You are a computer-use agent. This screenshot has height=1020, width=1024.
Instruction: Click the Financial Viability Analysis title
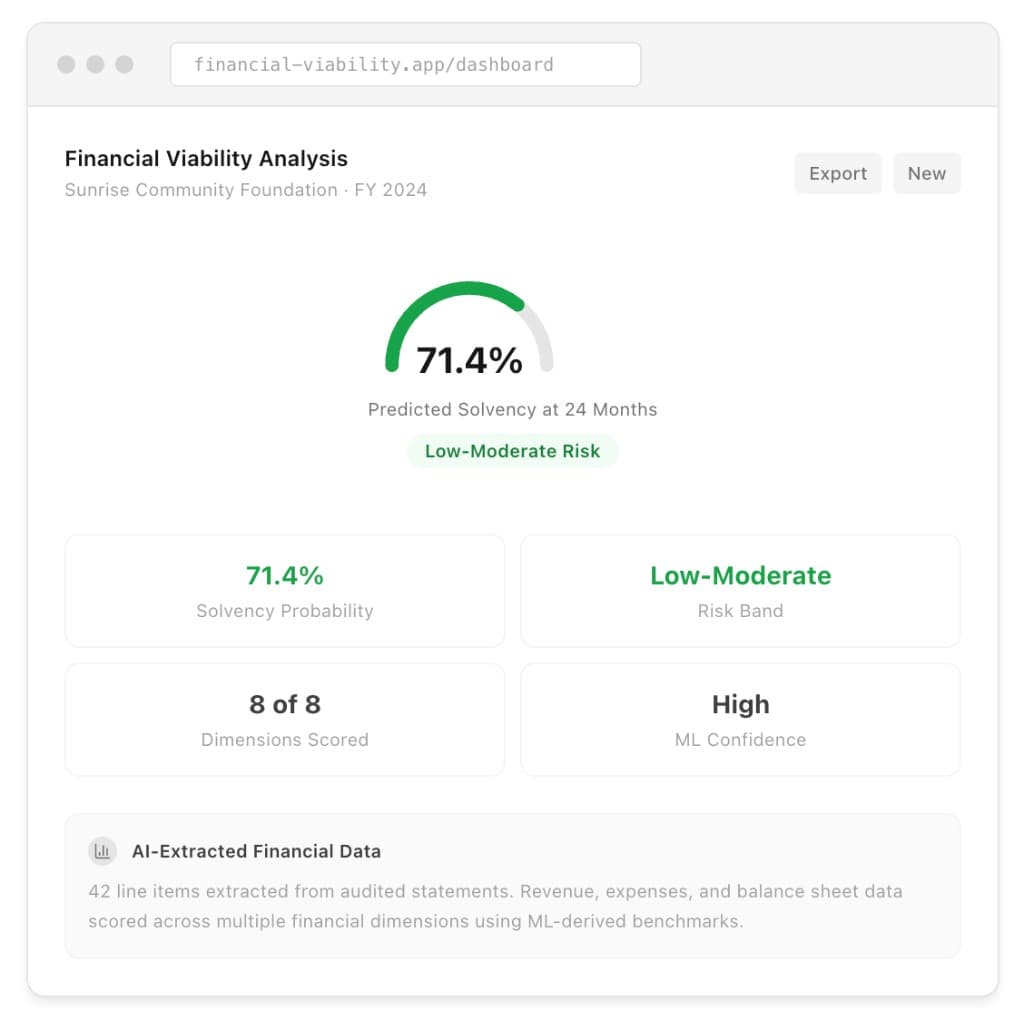(205, 158)
